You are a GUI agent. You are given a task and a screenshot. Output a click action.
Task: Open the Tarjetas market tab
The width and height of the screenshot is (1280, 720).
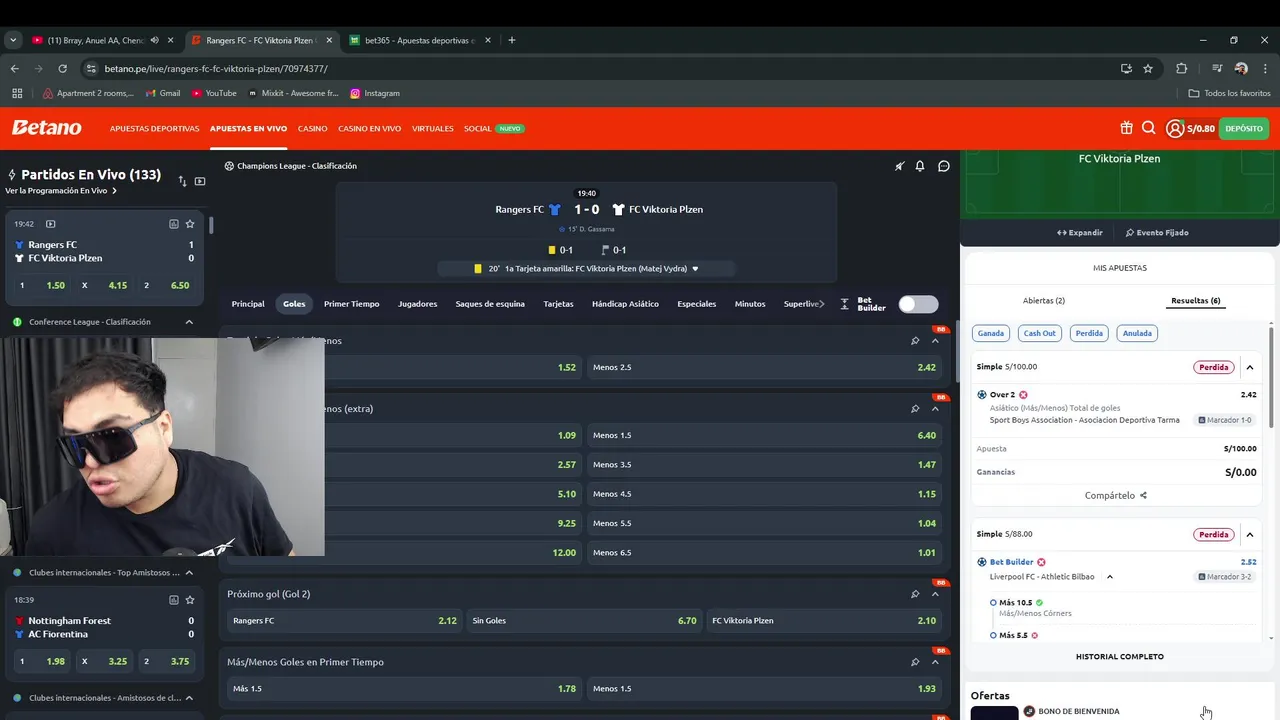pyautogui.click(x=558, y=304)
